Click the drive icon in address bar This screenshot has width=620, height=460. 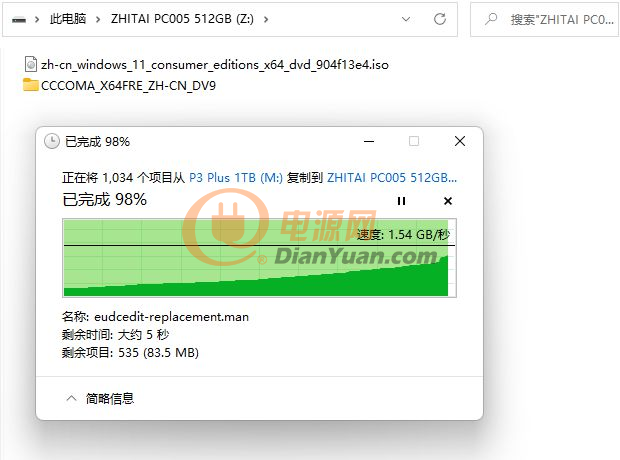tap(19, 19)
